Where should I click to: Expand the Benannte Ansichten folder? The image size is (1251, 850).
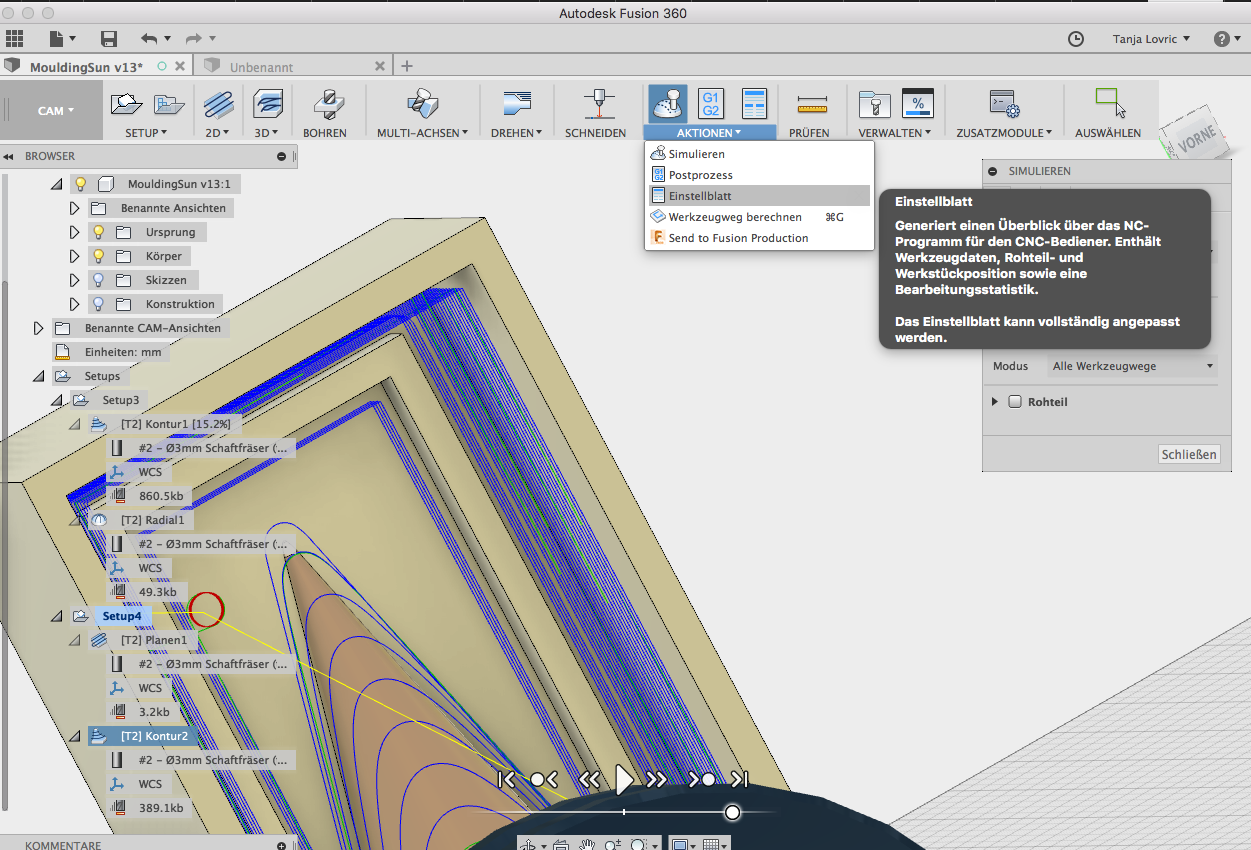74,208
